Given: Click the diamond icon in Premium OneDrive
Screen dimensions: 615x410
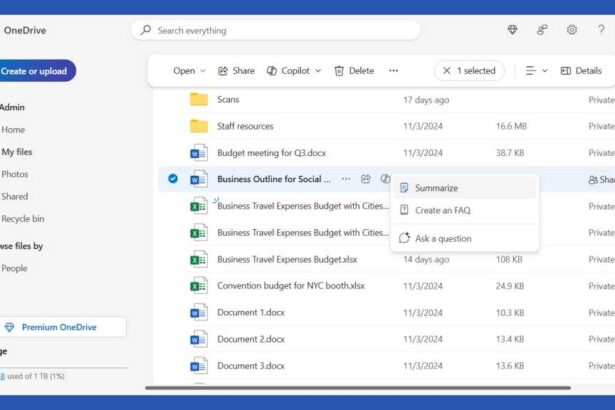Looking at the screenshot, I should [x=9, y=327].
